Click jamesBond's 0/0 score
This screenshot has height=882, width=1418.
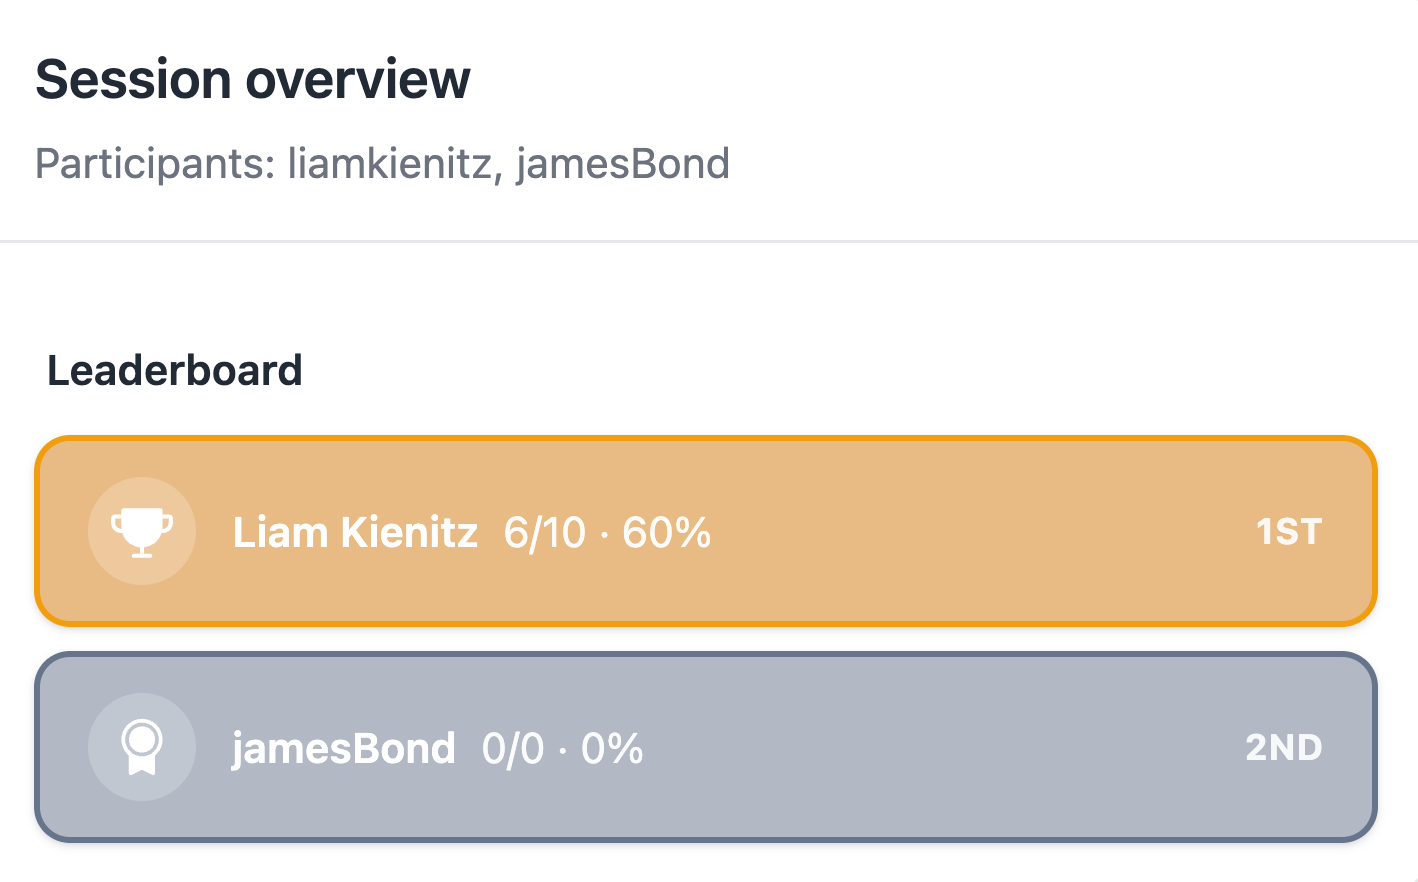click(x=513, y=748)
